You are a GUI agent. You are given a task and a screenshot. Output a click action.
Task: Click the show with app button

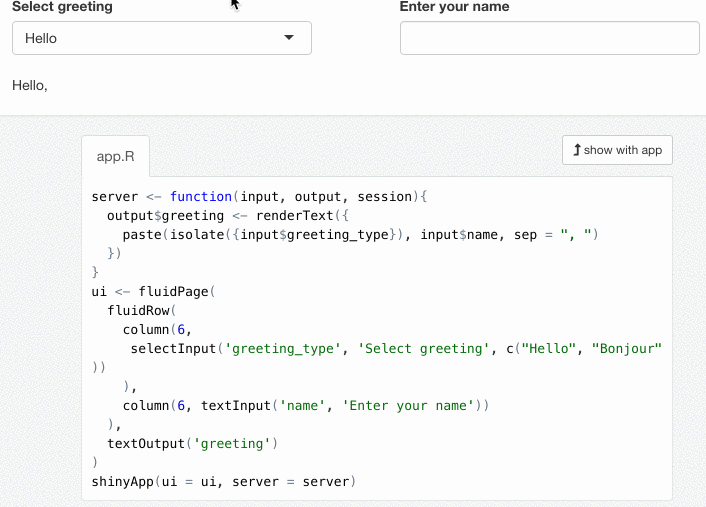click(617, 150)
